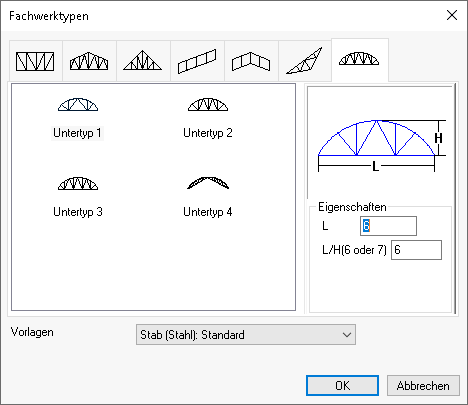Focus the L/H(6 oder 7) ratio field
The height and width of the screenshot is (405, 468).
point(416,250)
